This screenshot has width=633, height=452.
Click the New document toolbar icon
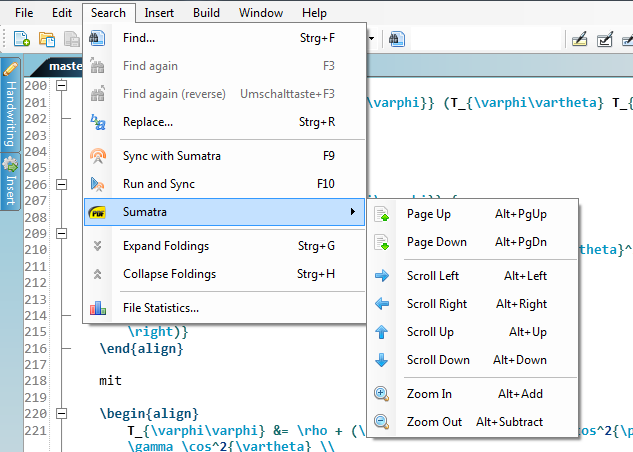point(22,39)
